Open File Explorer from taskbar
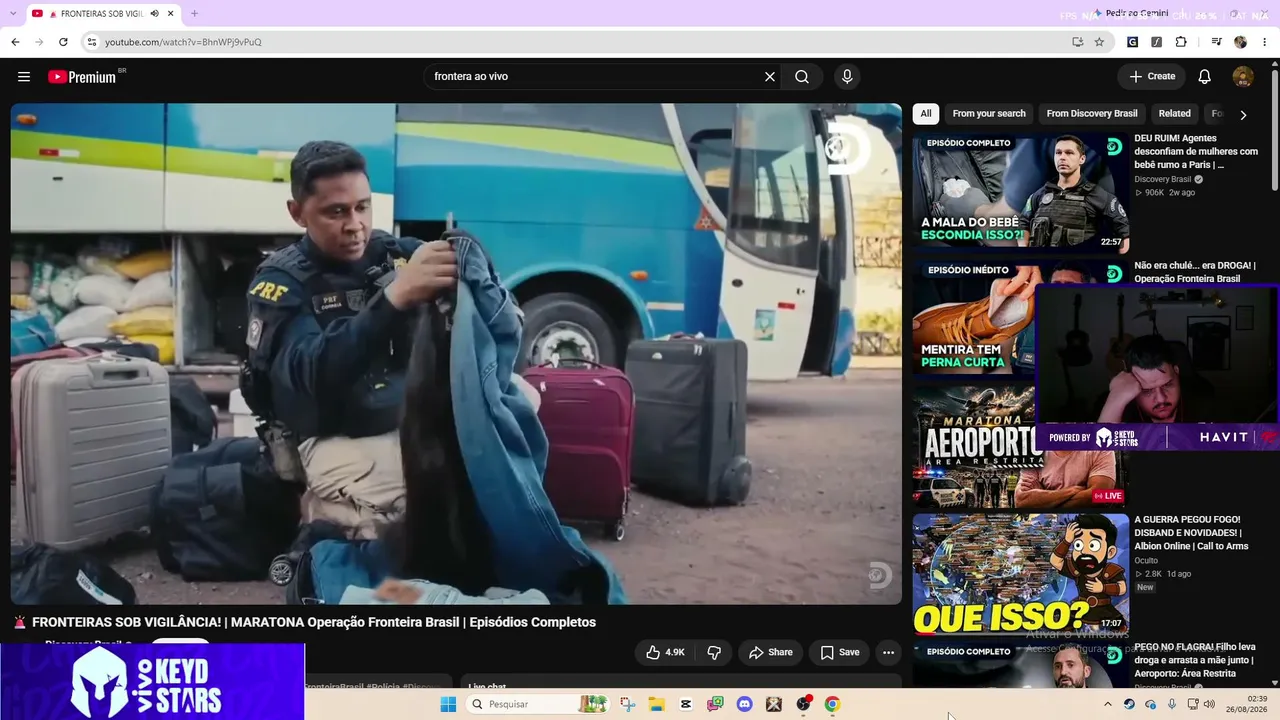Image resolution: width=1280 pixels, height=720 pixels. pos(657,704)
